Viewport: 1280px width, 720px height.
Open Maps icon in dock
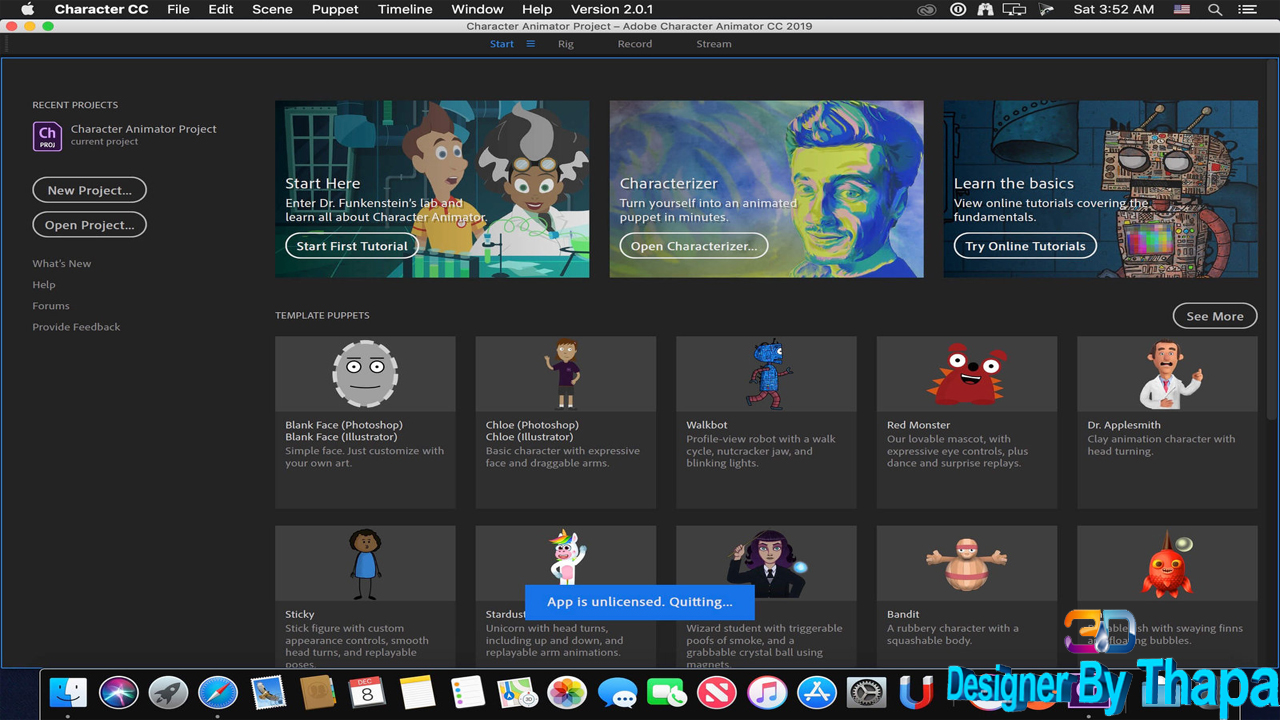[517, 692]
